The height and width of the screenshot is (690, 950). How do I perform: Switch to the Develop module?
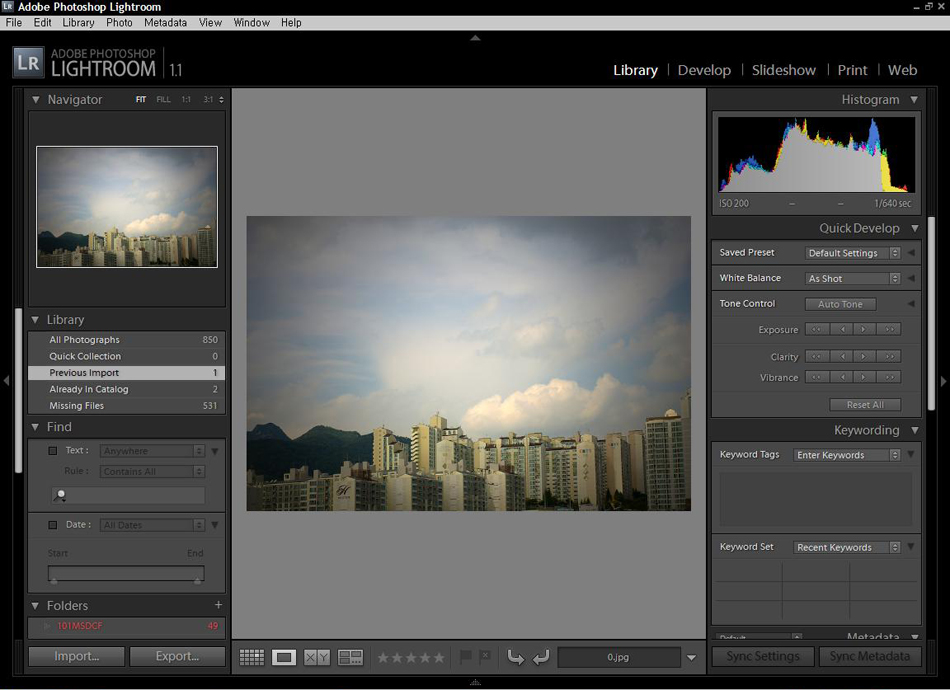coord(704,70)
